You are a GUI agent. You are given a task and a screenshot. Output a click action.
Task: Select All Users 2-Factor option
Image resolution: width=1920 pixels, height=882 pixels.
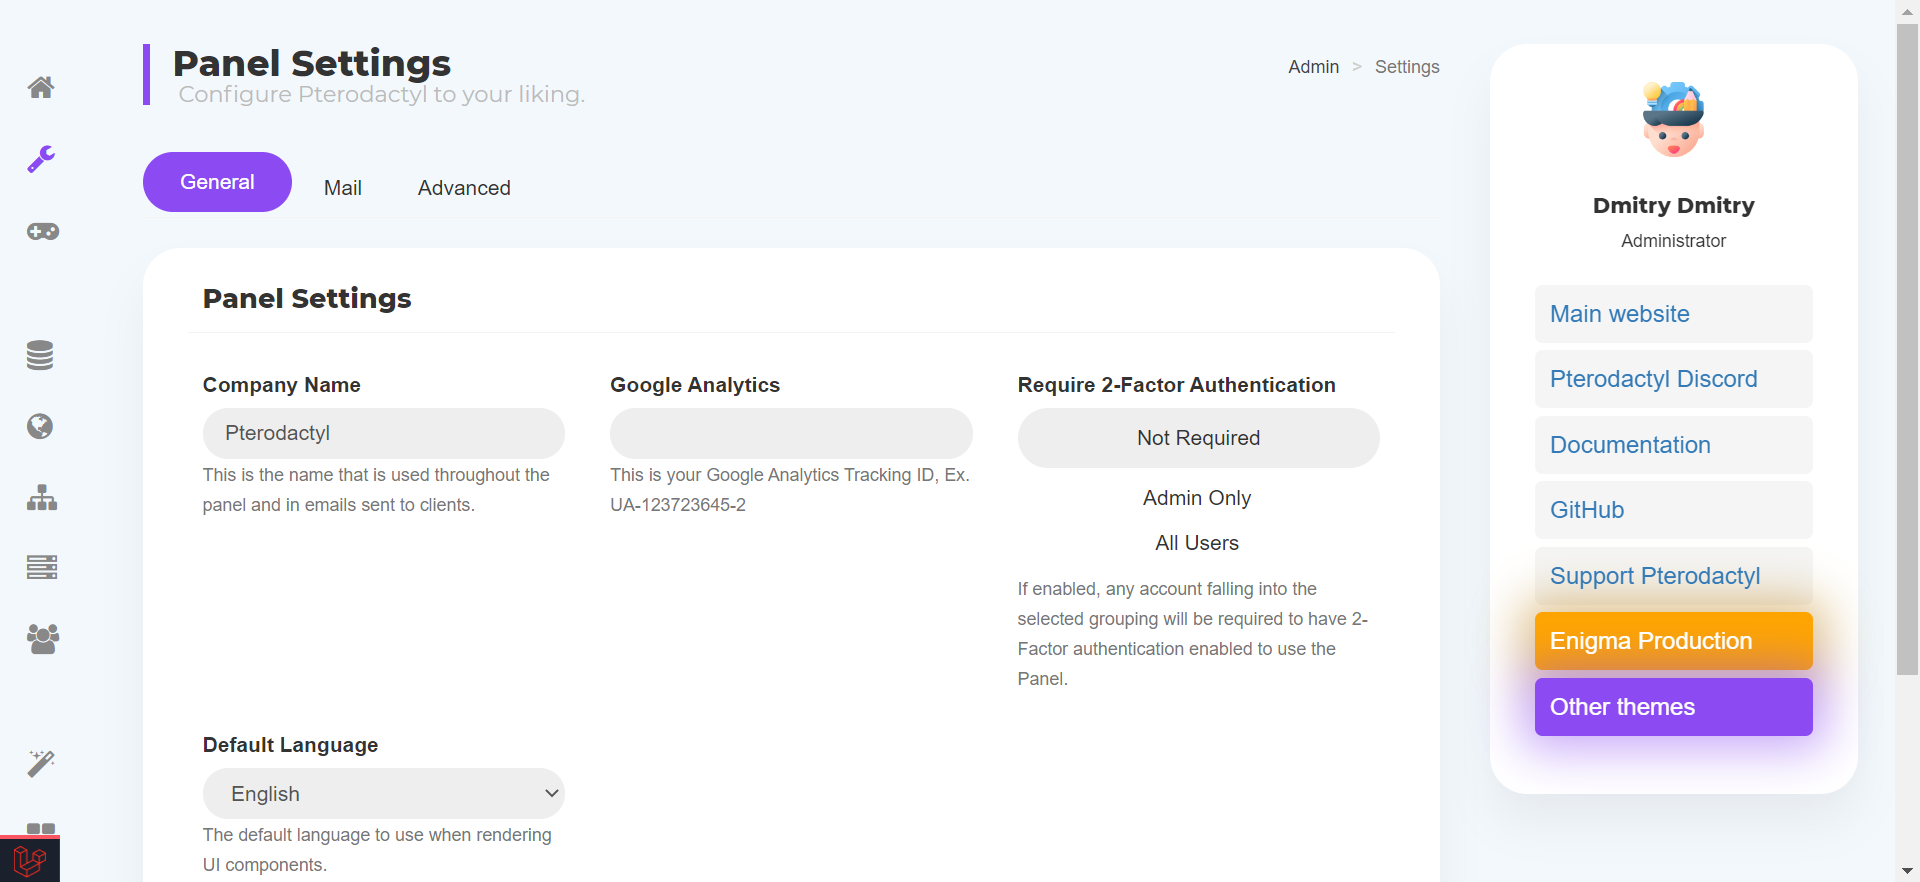pos(1197,543)
